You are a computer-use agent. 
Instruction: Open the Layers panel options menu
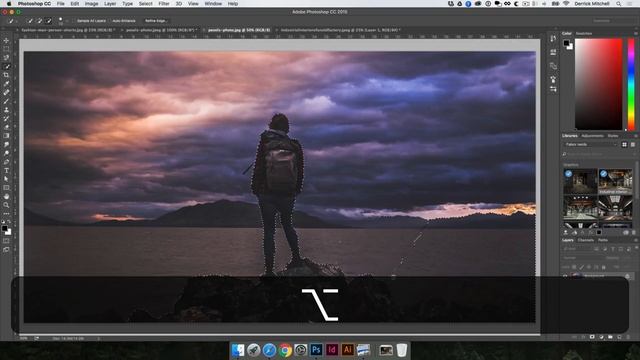[x=636, y=240]
